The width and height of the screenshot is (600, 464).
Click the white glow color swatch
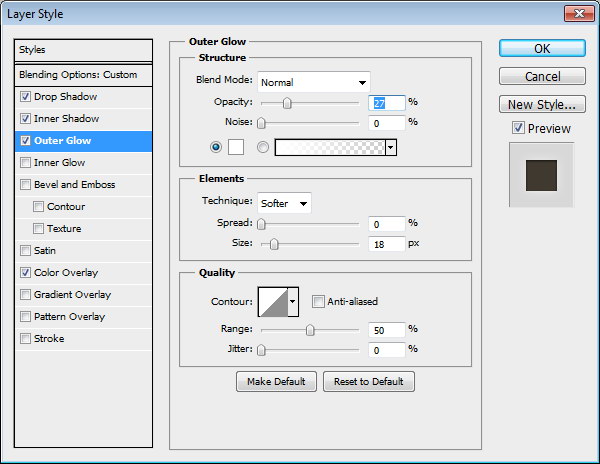(236, 147)
